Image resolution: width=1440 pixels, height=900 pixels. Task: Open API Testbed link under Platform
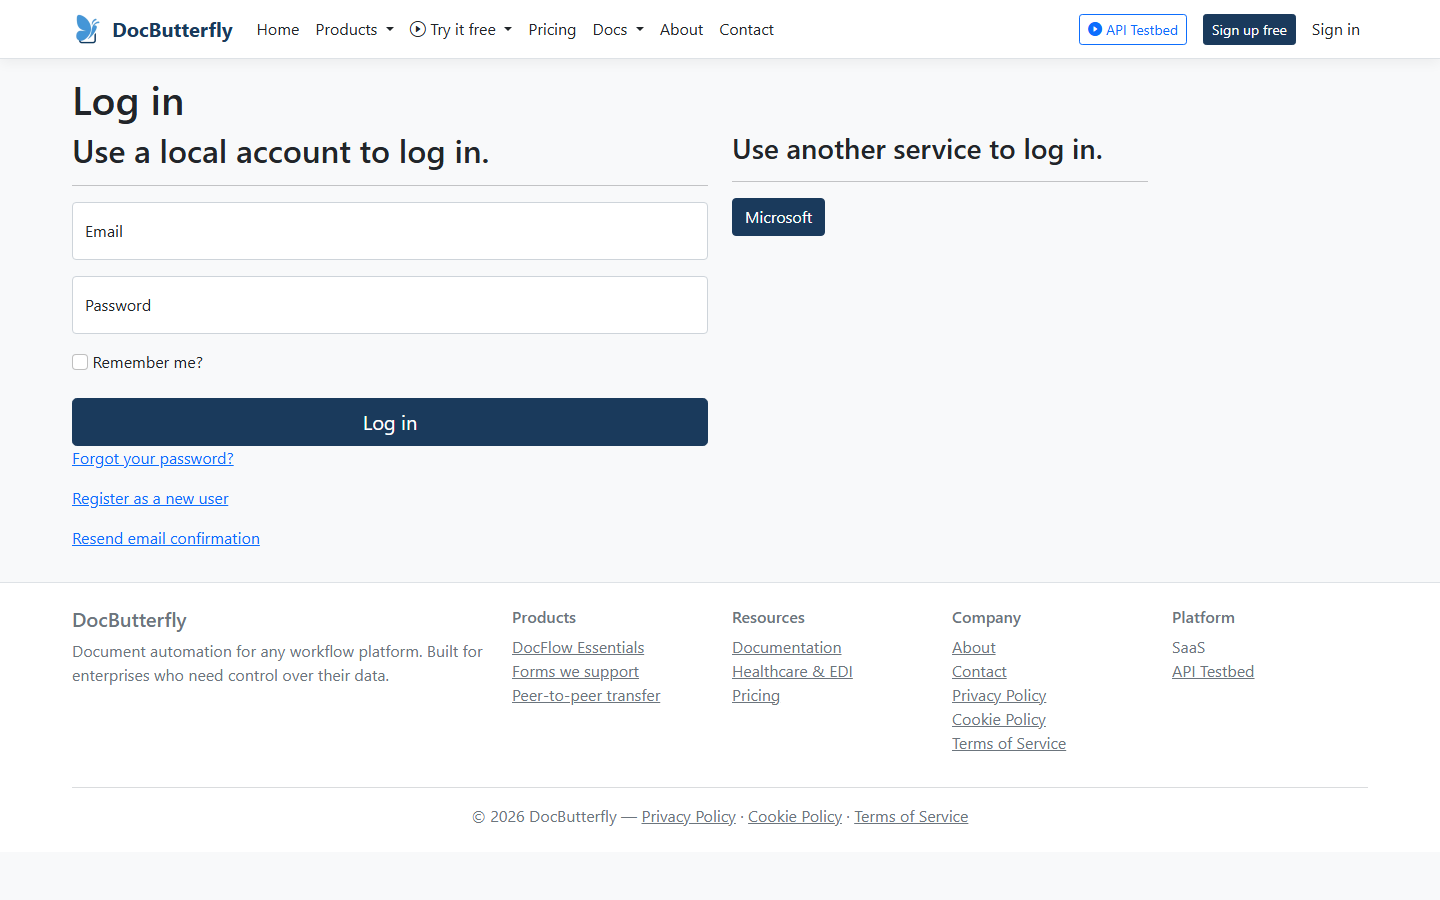1213,671
